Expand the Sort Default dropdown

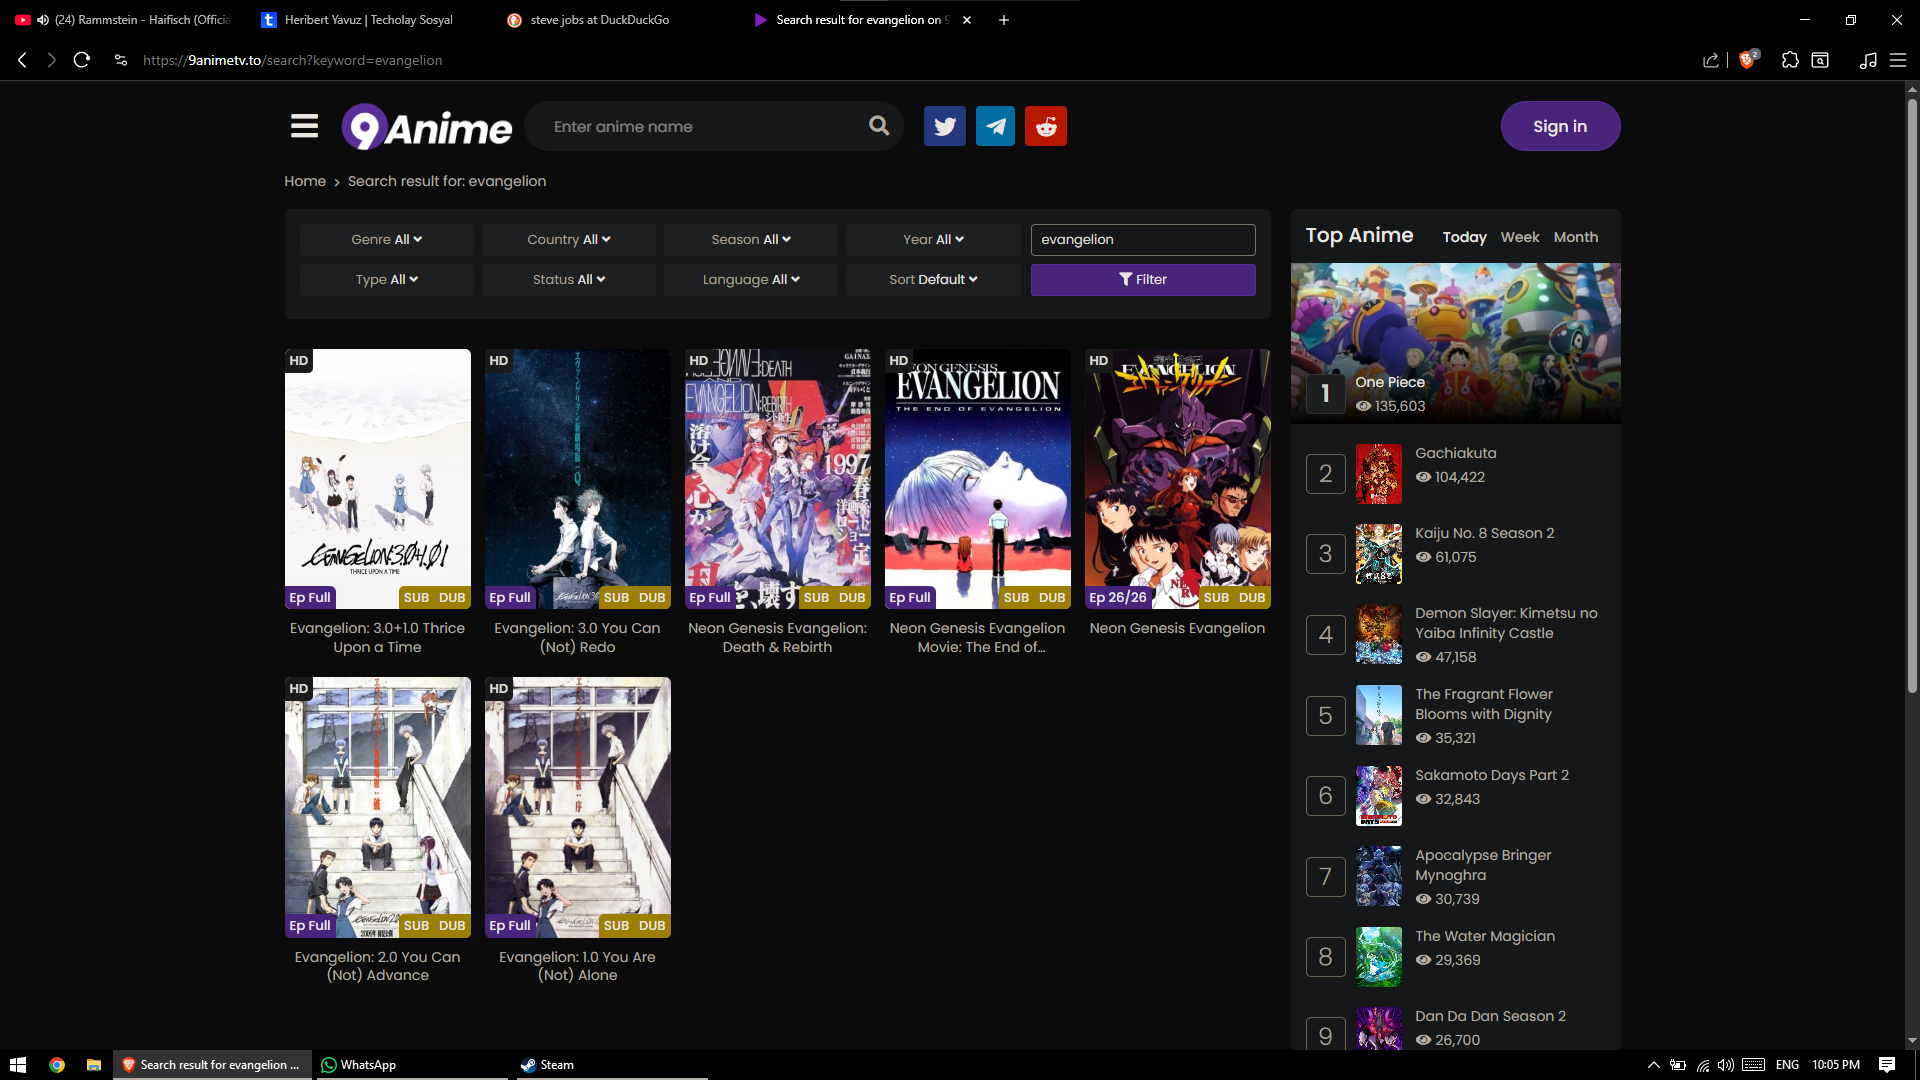(933, 280)
